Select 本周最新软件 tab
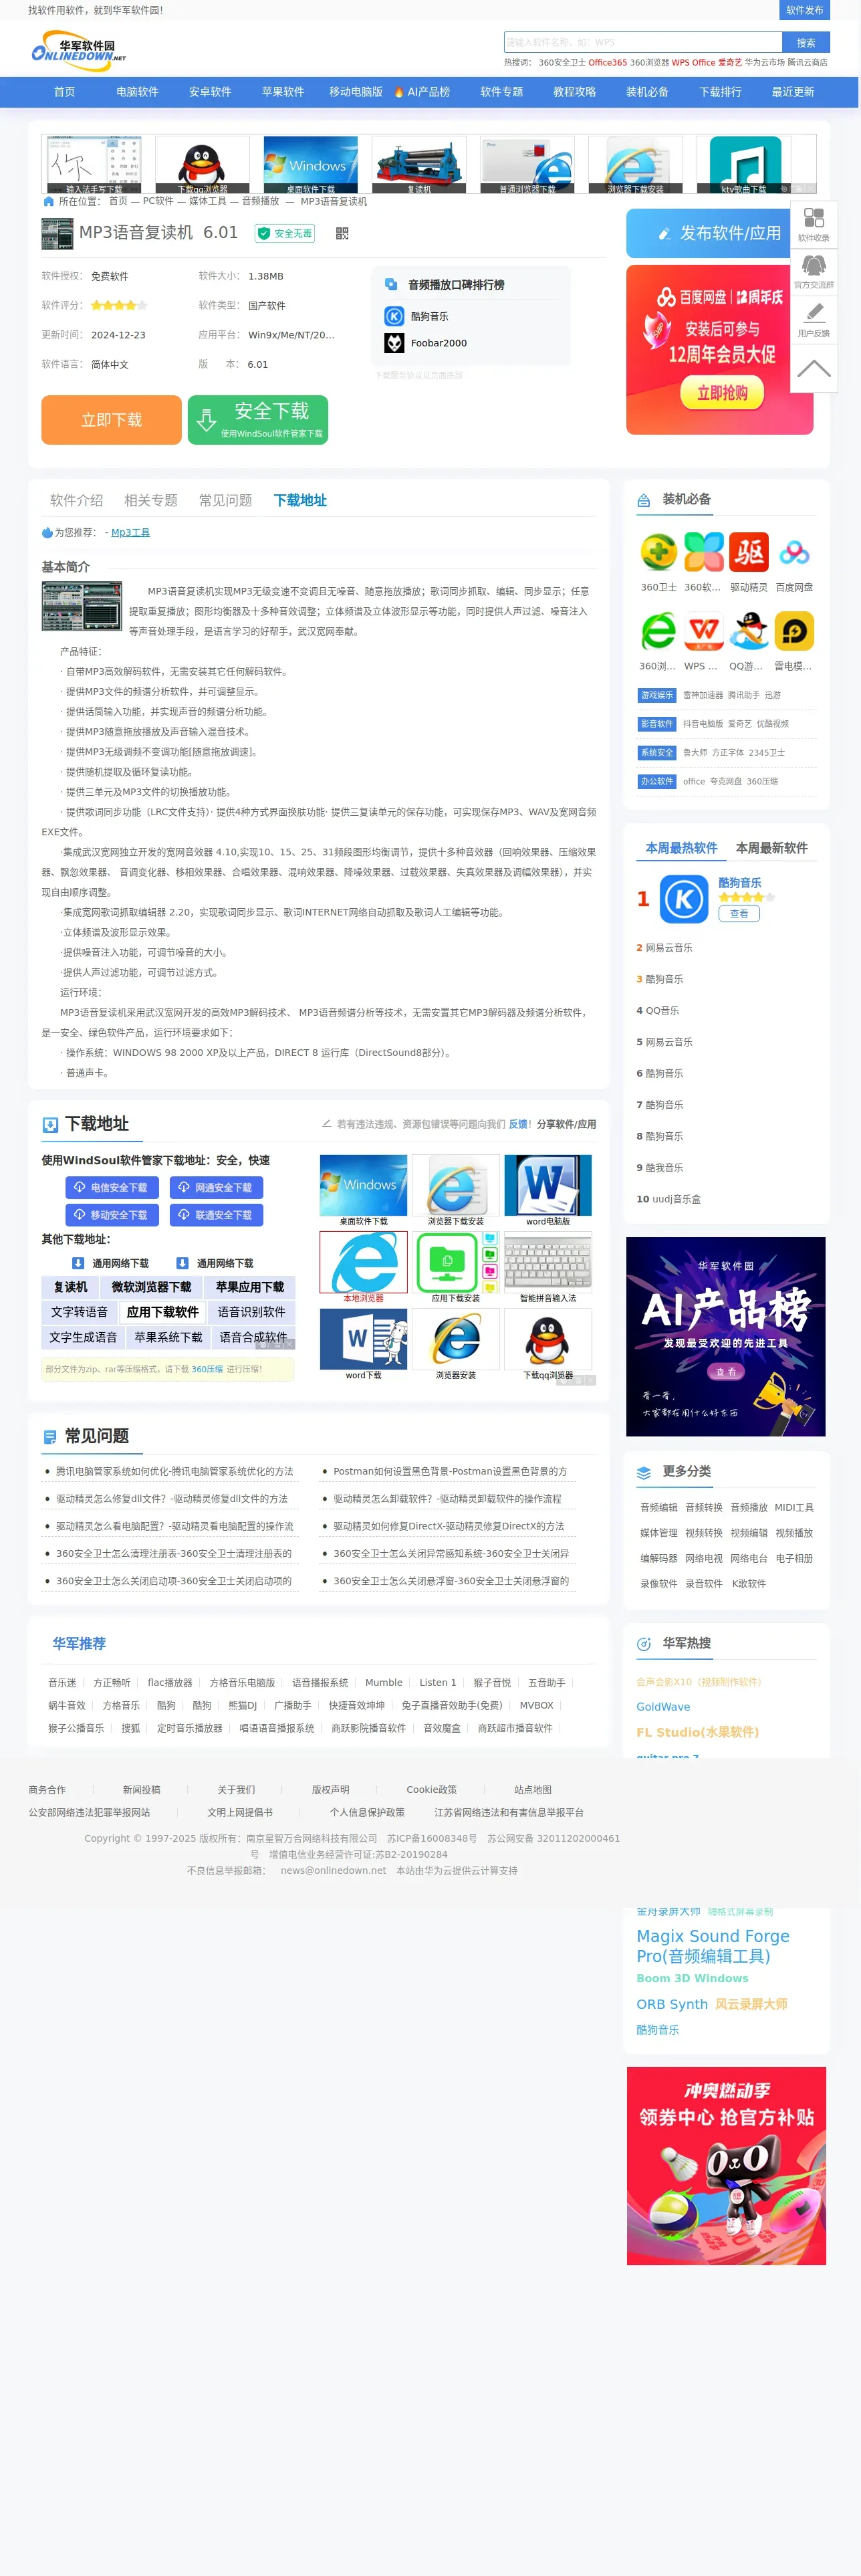This screenshot has width=861, height=2576. (x=771, y=848)
